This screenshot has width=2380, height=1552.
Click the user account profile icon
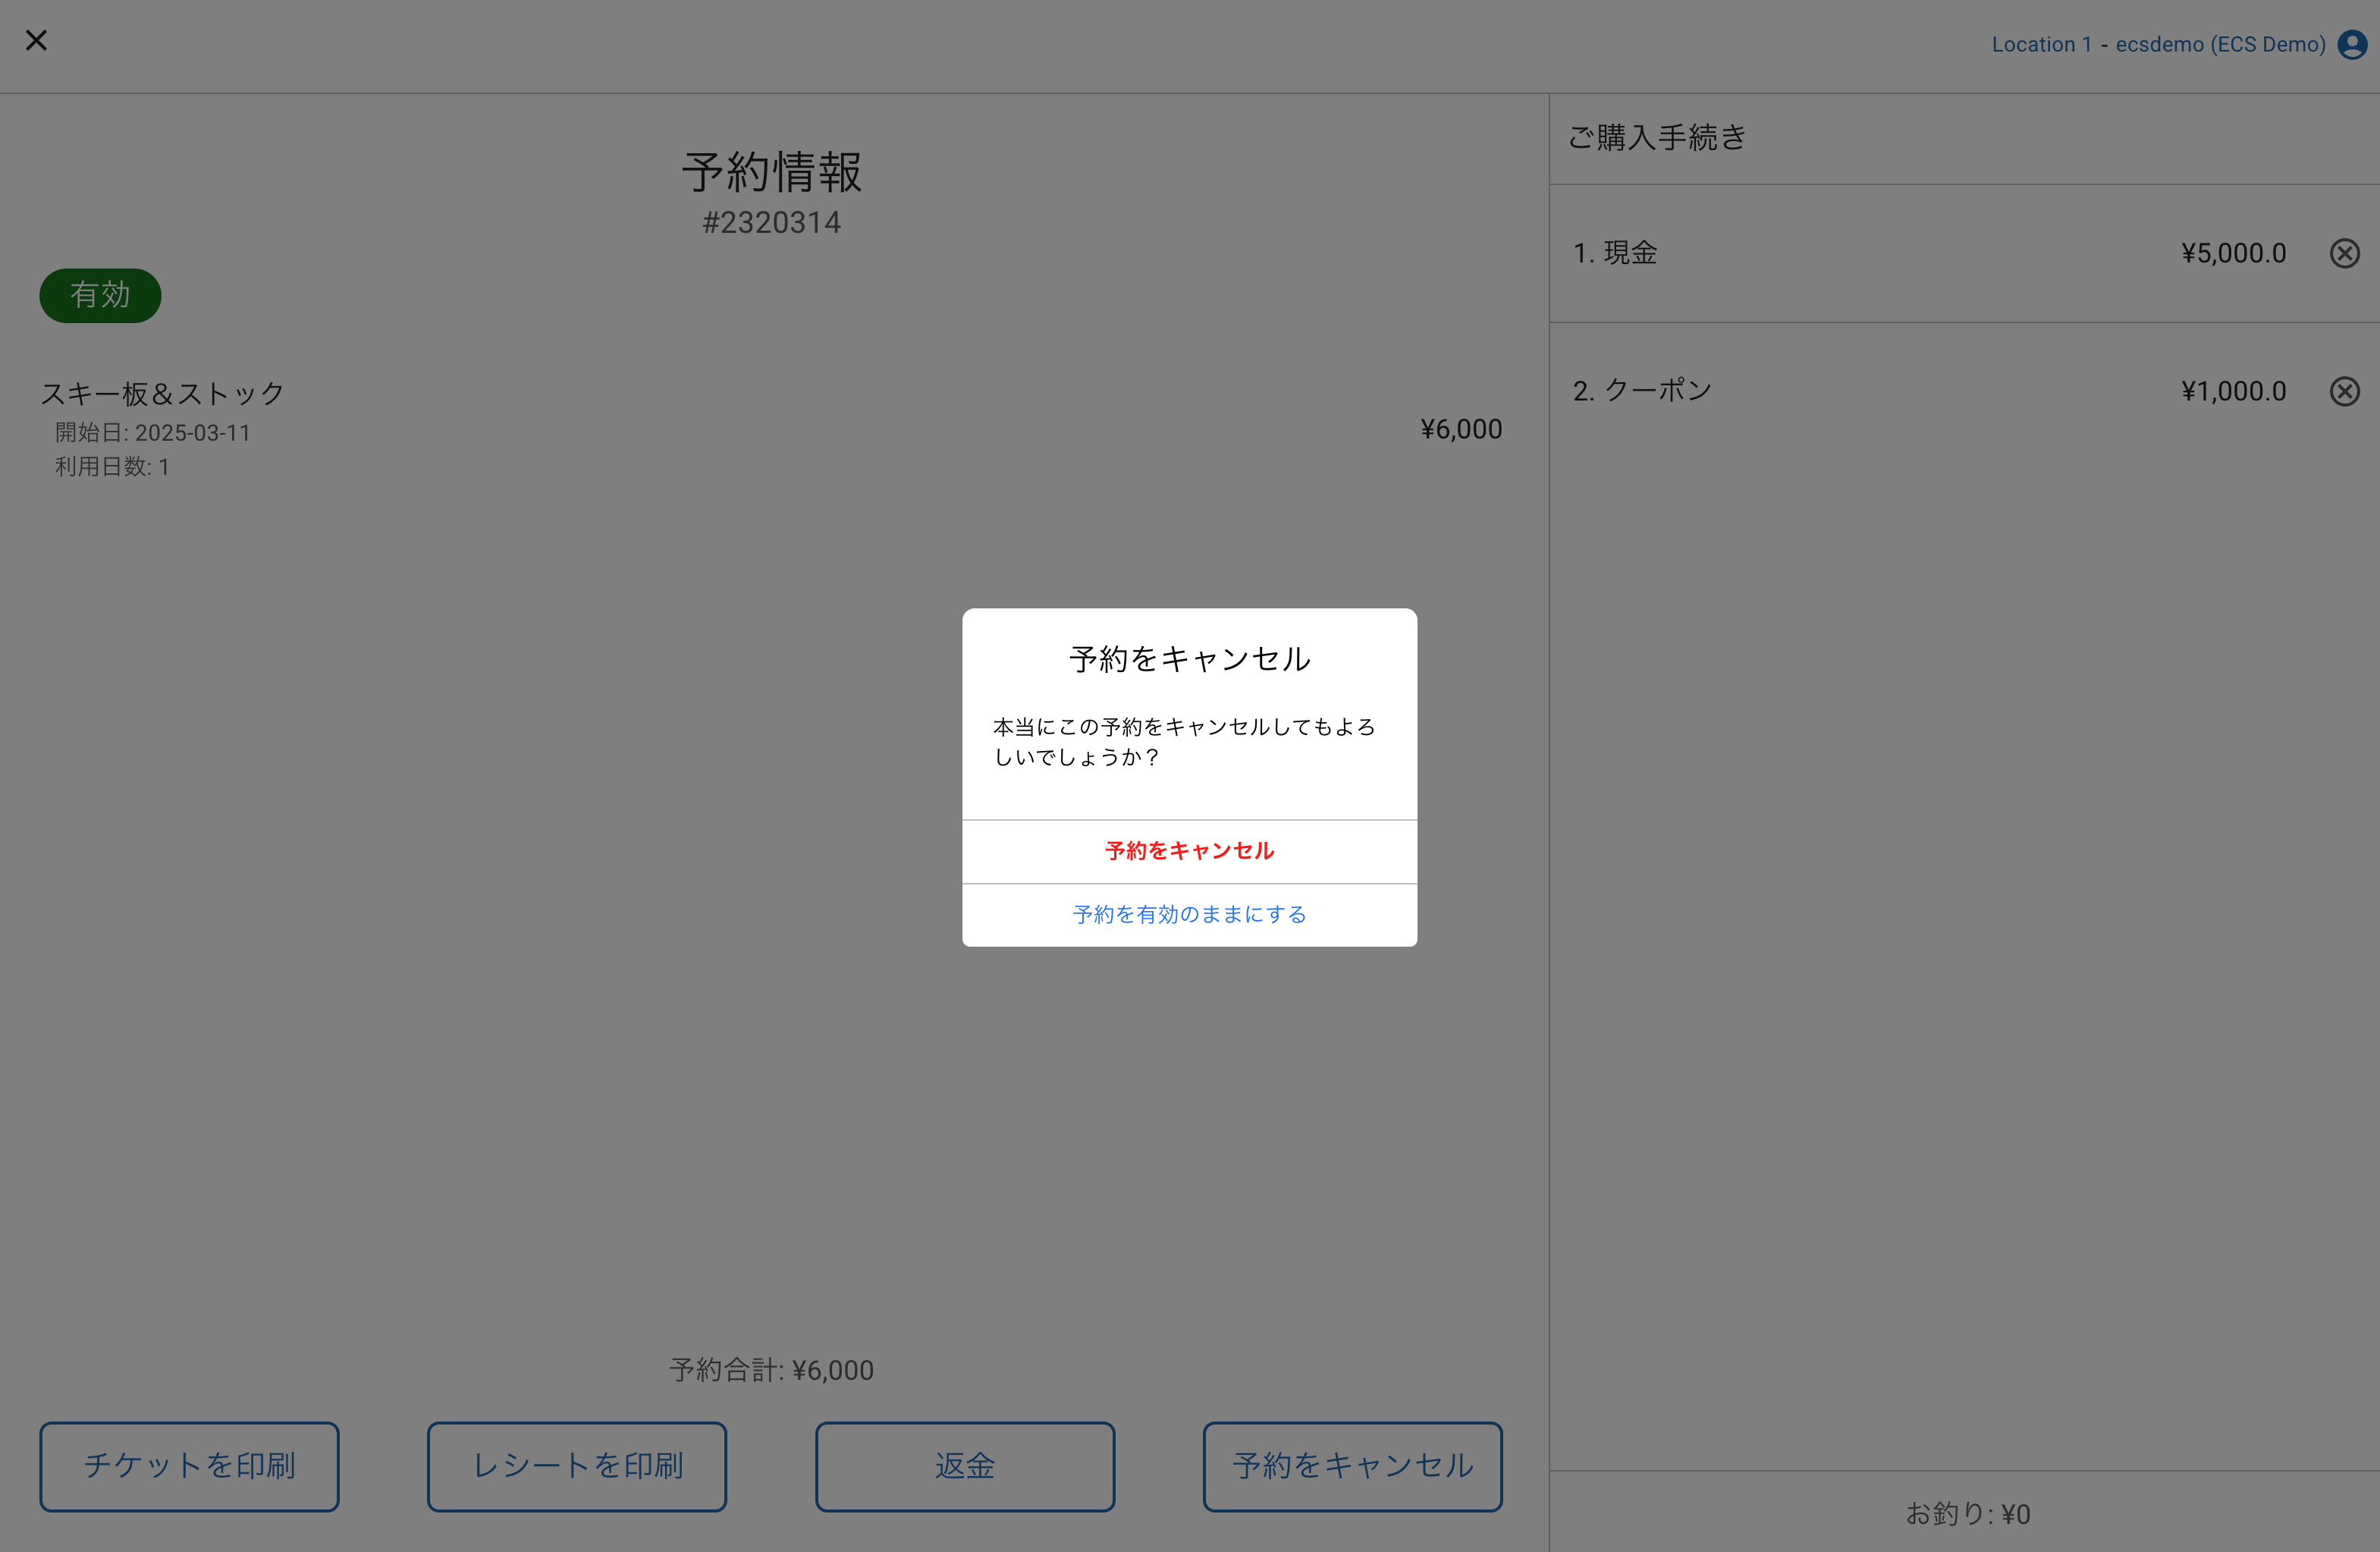point(2351,45)
